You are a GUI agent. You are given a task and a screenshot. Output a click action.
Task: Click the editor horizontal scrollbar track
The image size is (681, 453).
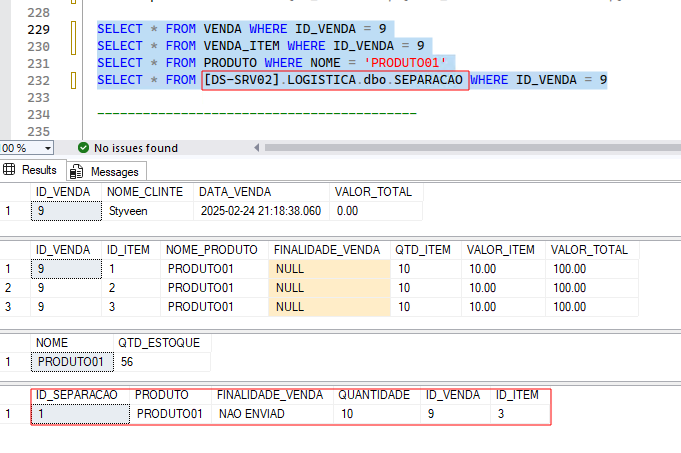pyautogui.click(x=470, y=147)
